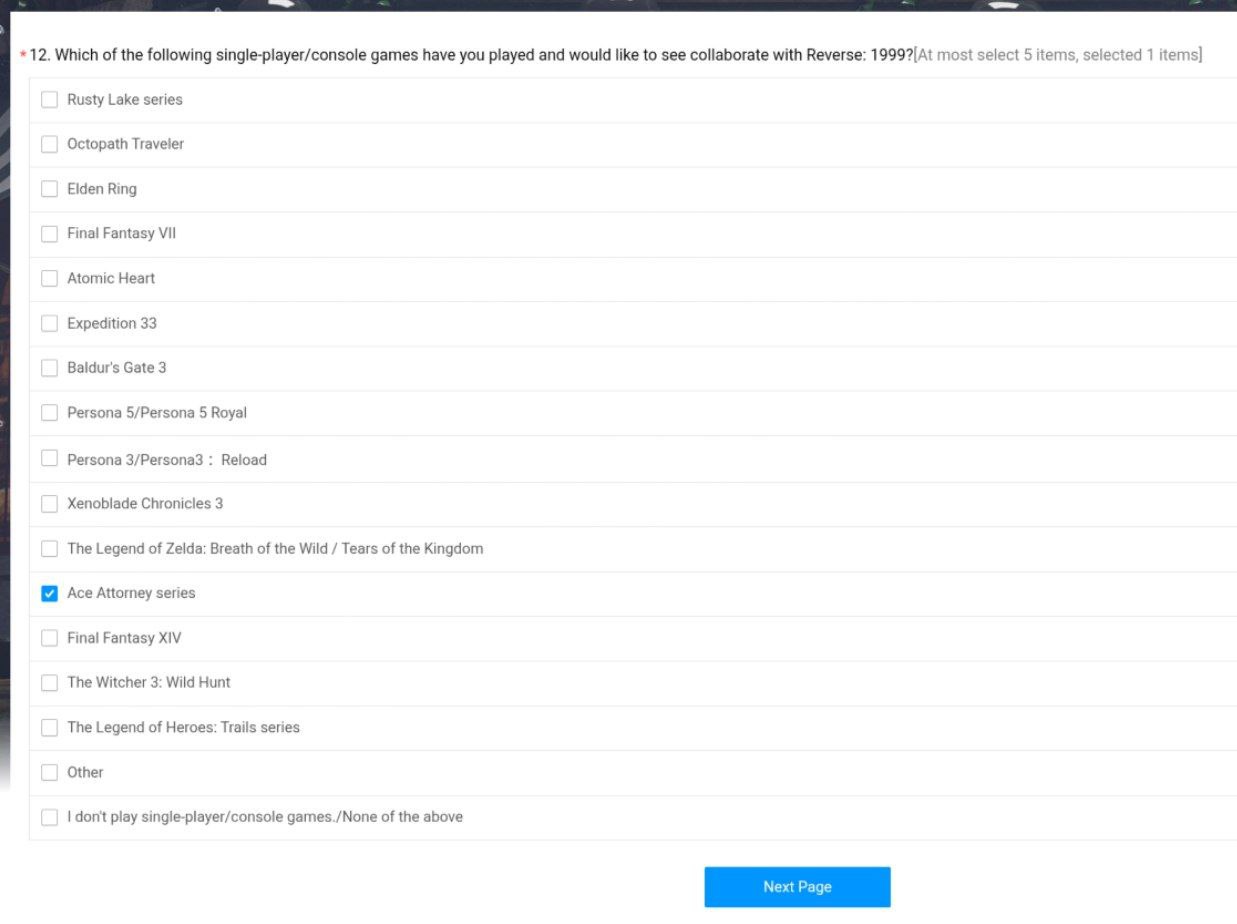The width and height of the screenshot is (1237, 924).
Task: Select the Trails series checkbox
Action: coord(49,728)
